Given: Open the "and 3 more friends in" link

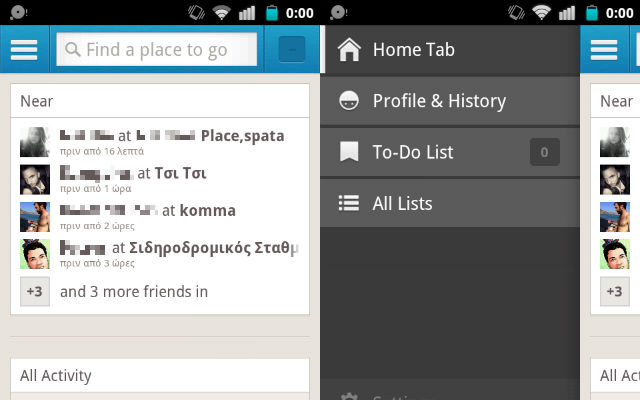Looking at the screenshot, I should pos(134,292).
